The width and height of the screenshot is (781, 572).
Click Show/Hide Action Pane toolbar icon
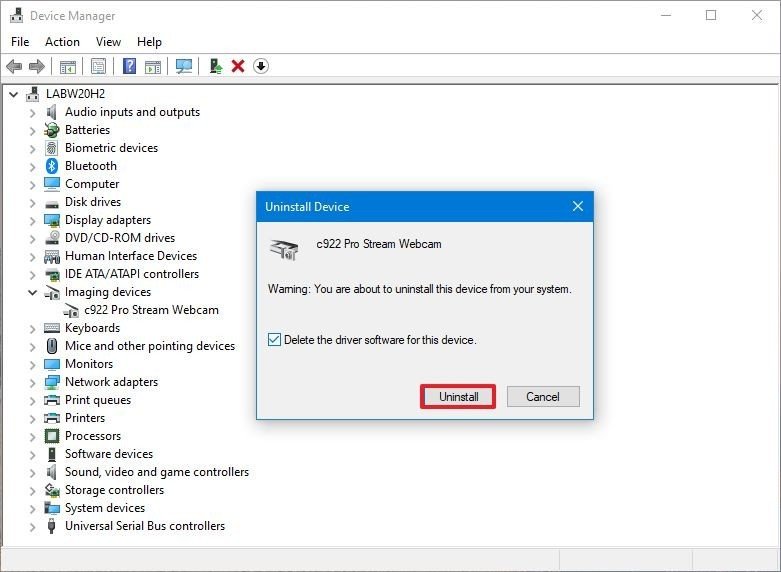[153, 66]
